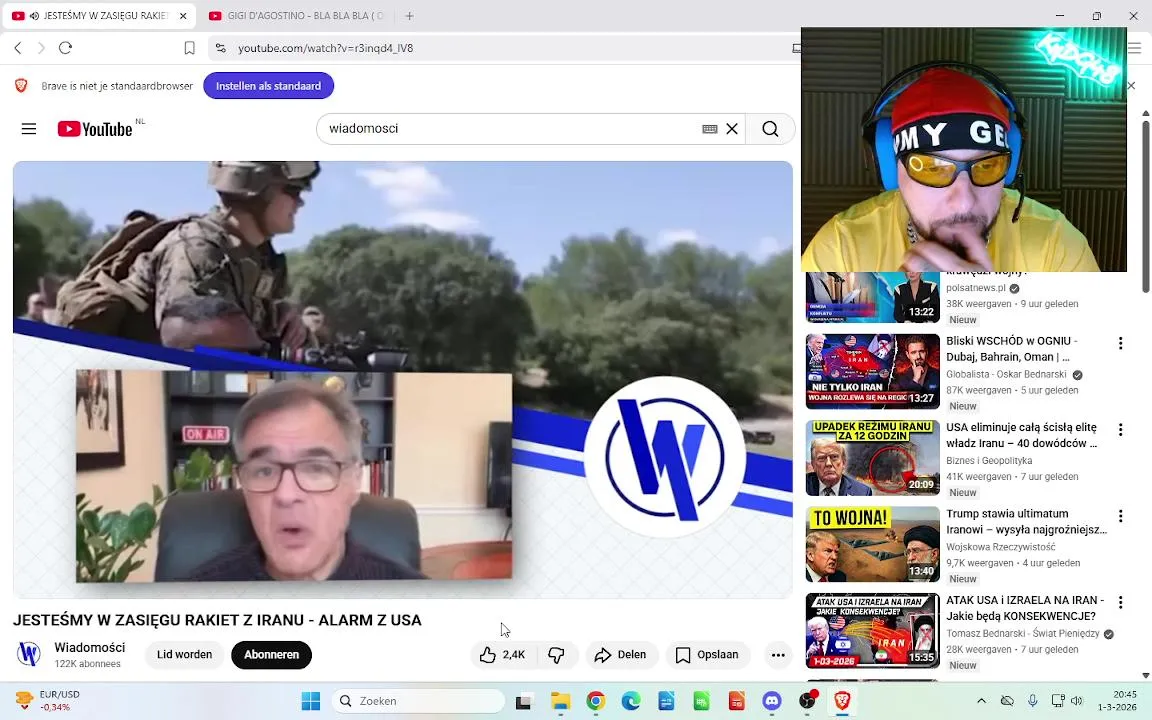This screenshot has width=1152, height=720.
Task: Open the on-screen keyboard in the search box
Action: click(709, 129)
